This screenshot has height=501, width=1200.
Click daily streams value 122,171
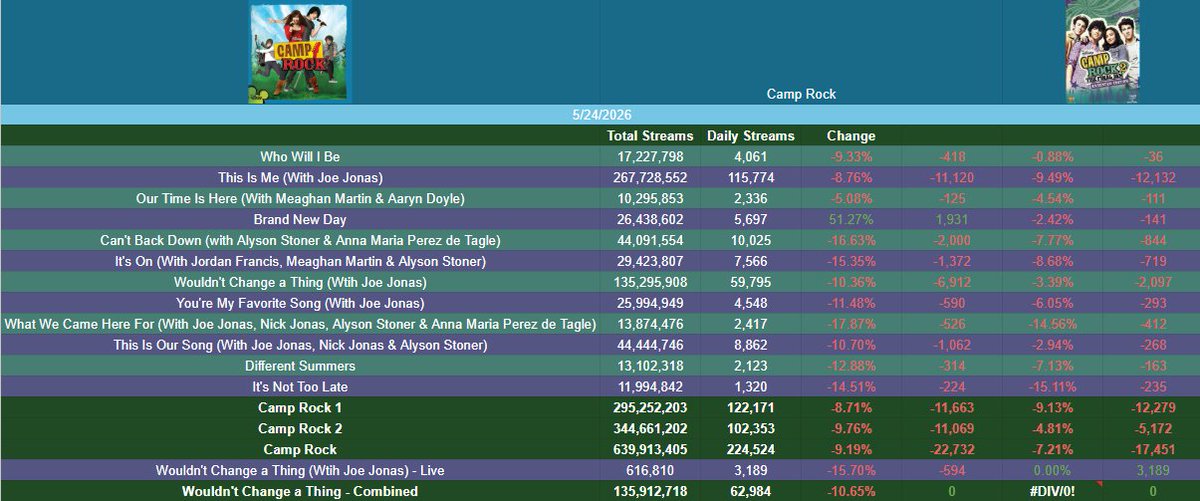point(751,408)
